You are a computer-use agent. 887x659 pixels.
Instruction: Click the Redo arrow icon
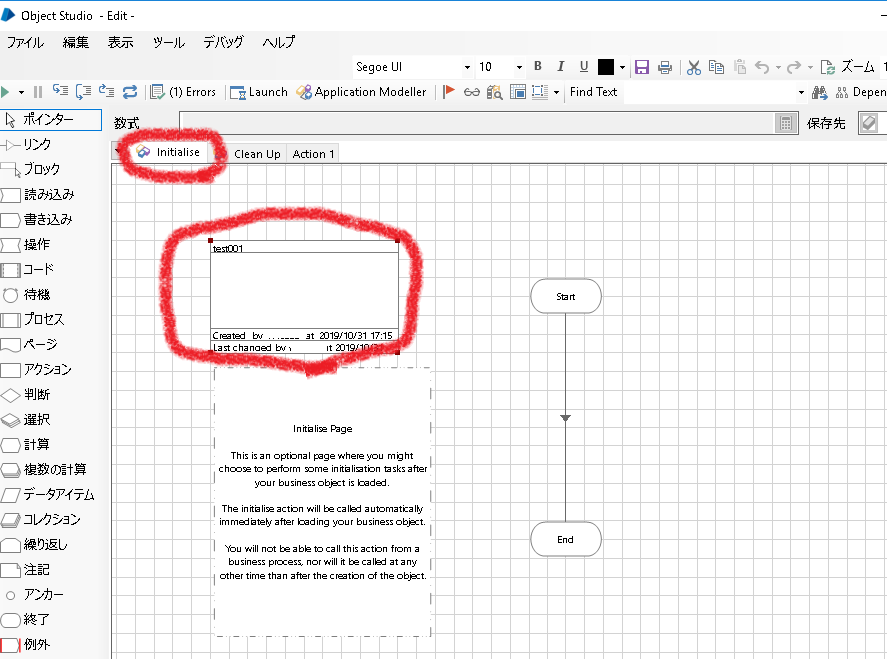(794, 67)
